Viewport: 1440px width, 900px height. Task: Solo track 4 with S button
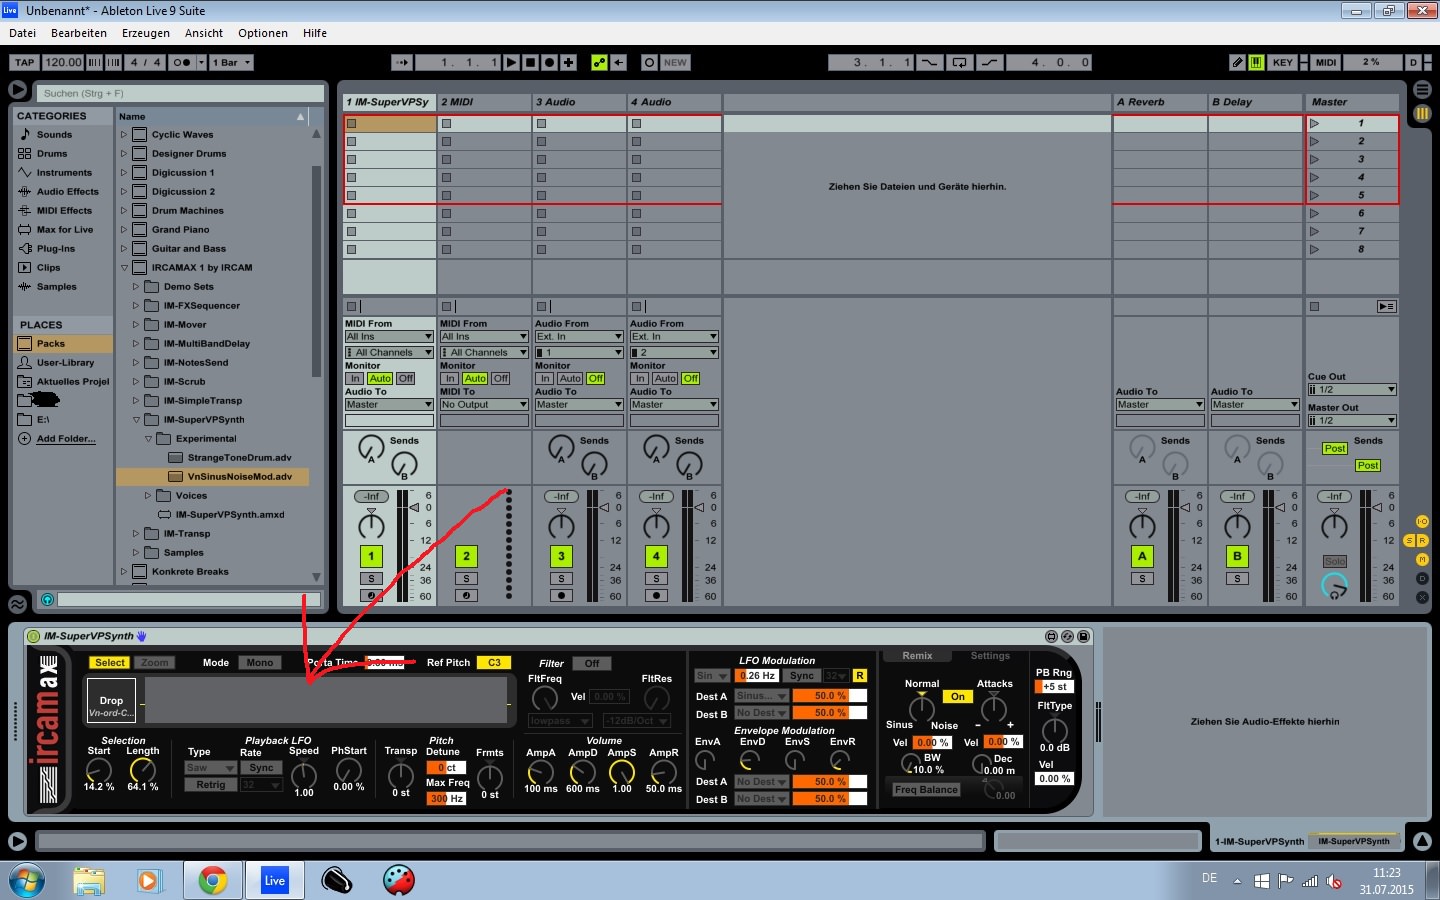[656, 579]
